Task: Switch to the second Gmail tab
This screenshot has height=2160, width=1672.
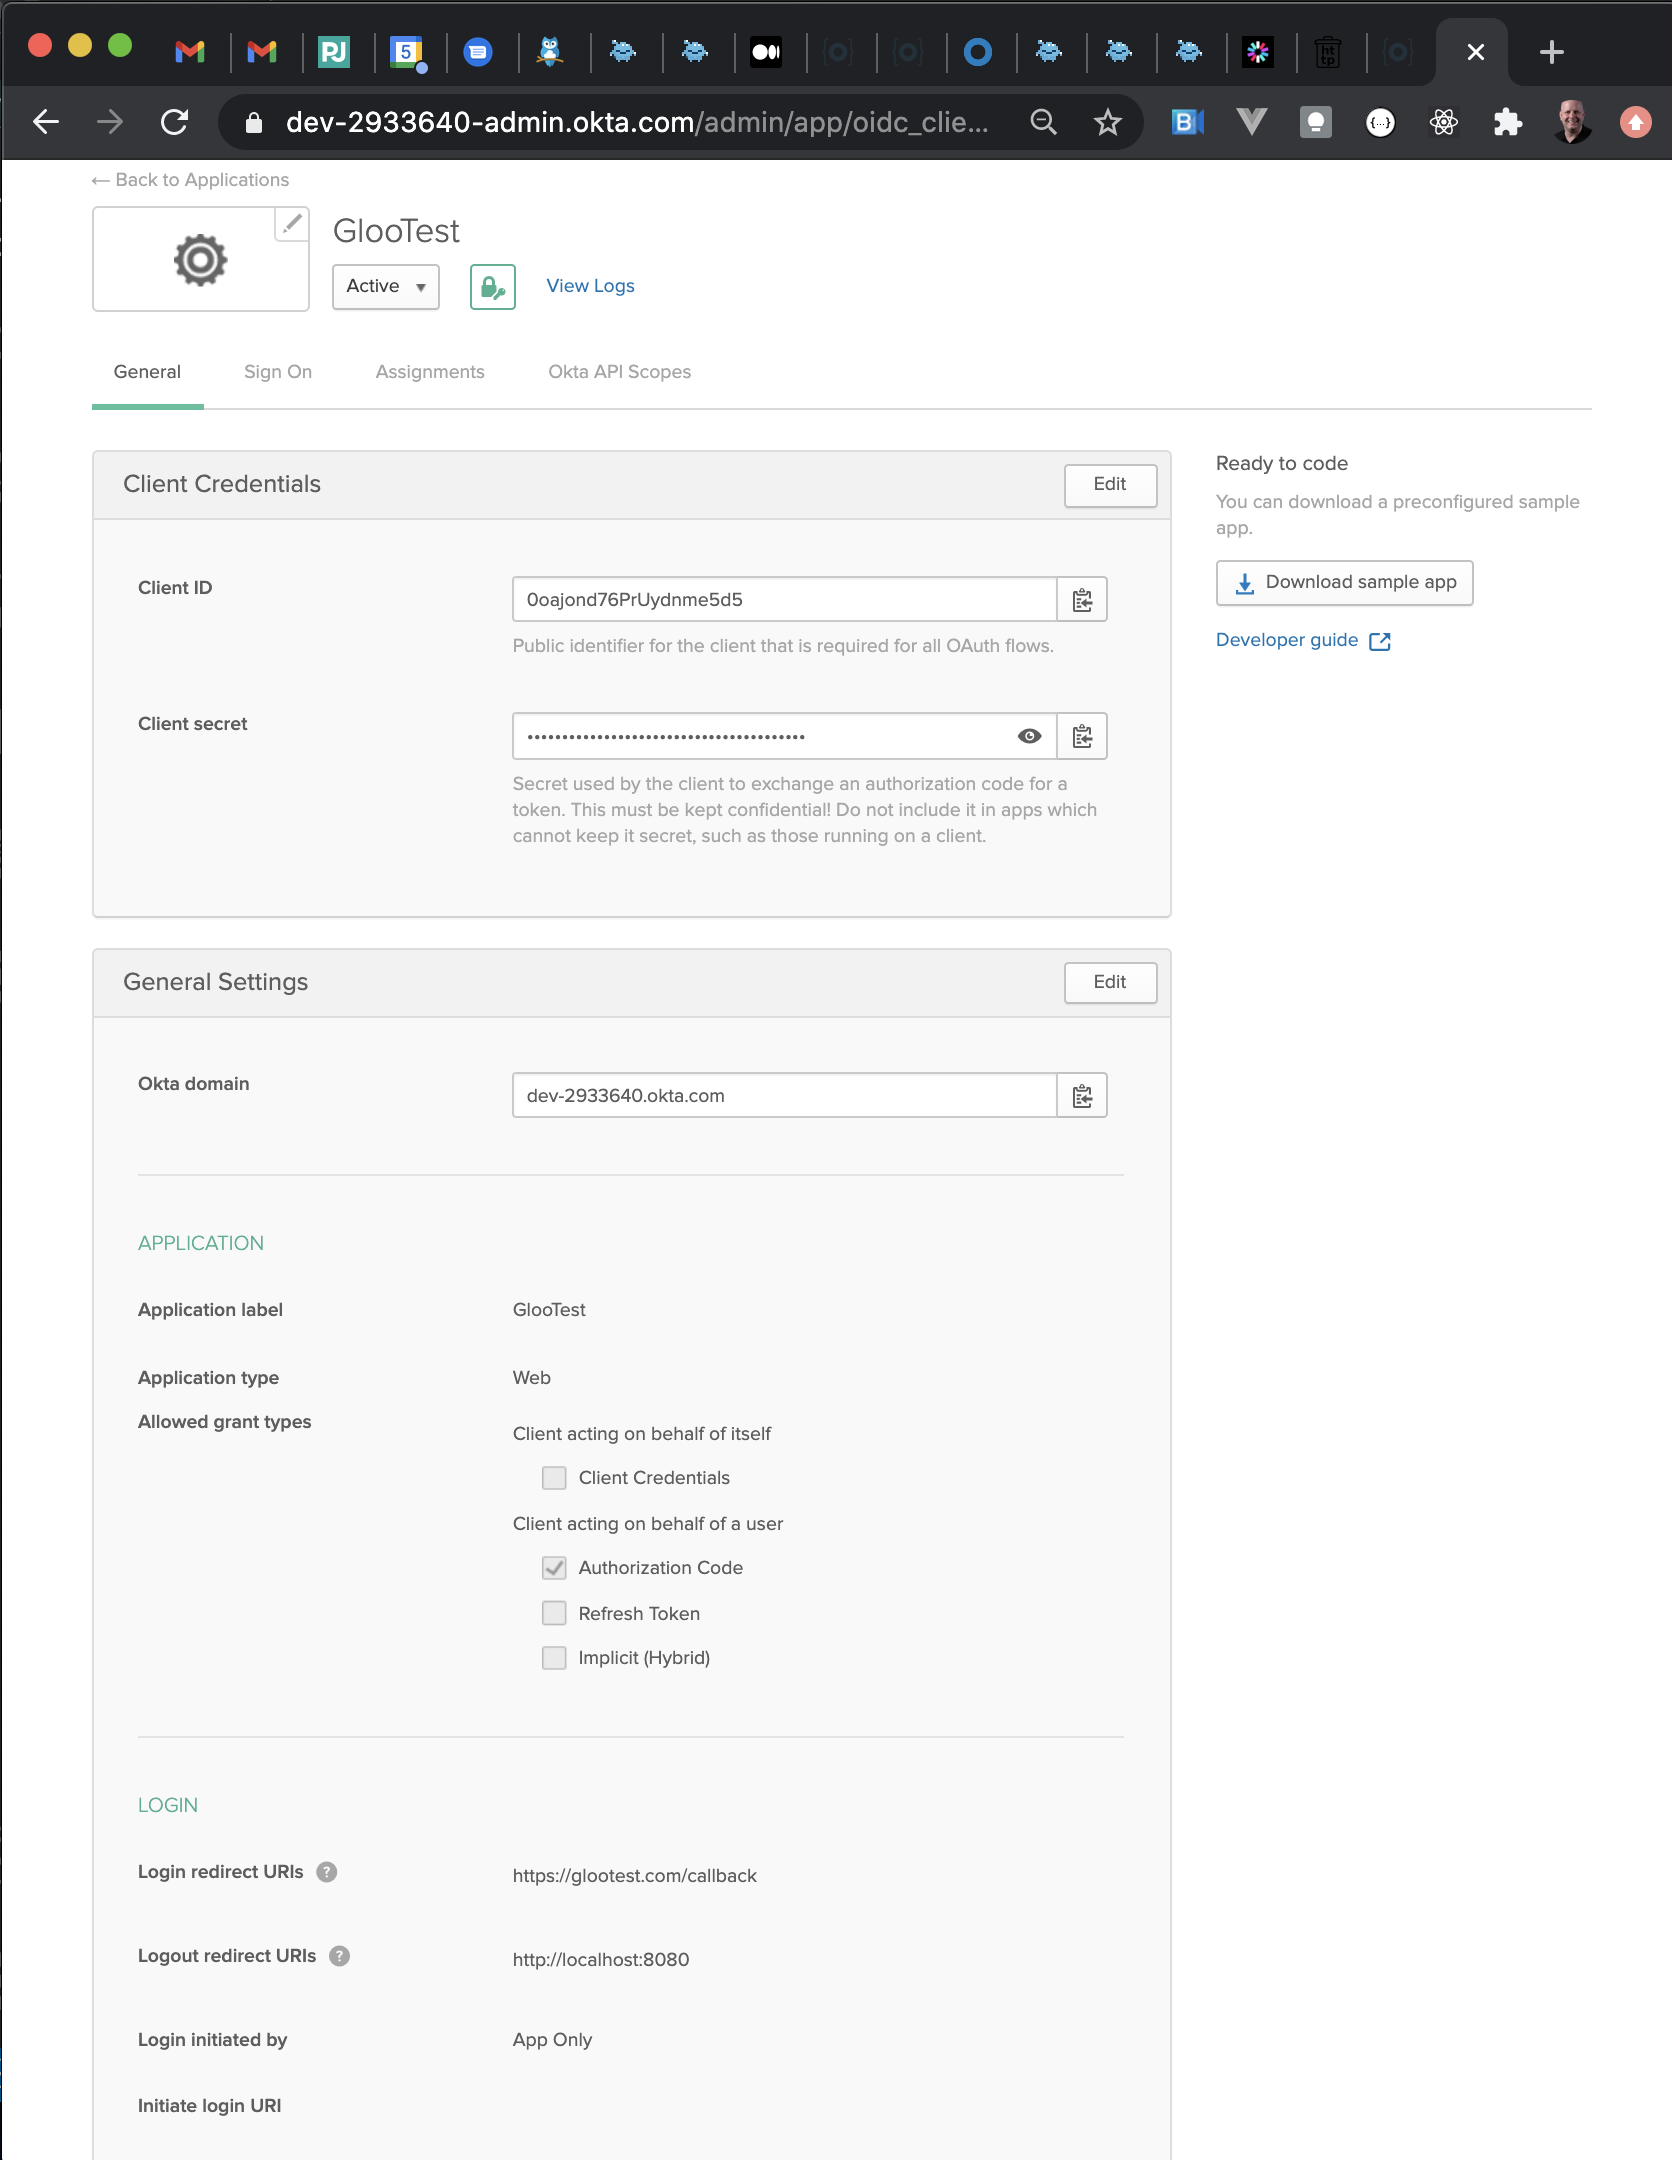Action: 262,52
